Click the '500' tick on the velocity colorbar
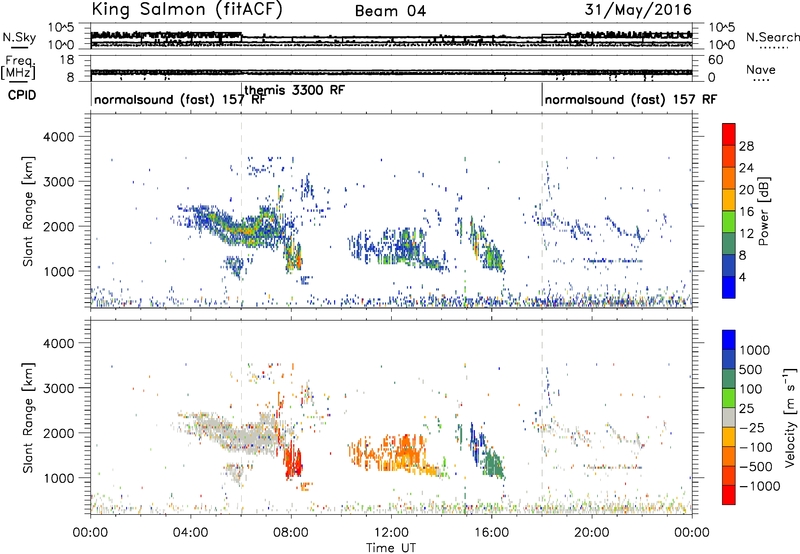Image resolution: width=800 pixels, height=554 pixels. (x=750, y=370)
